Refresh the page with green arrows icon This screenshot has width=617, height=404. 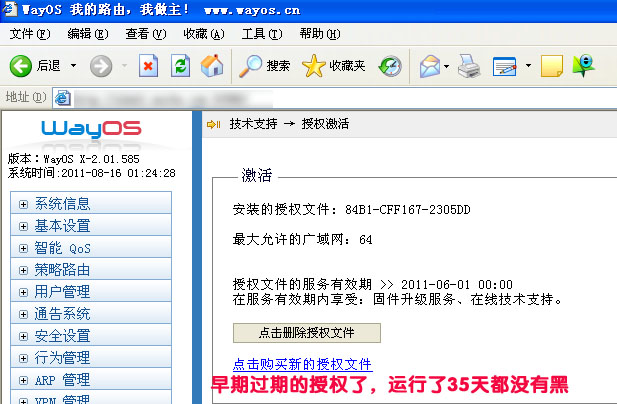click(x=181, y=66)
